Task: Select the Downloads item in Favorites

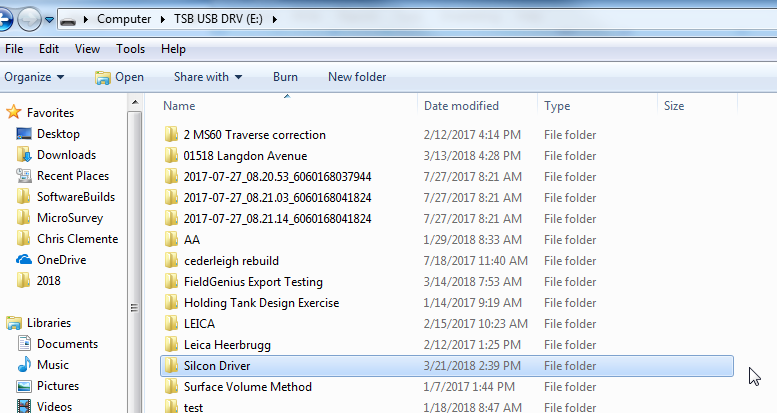Action: click(66, 155)
